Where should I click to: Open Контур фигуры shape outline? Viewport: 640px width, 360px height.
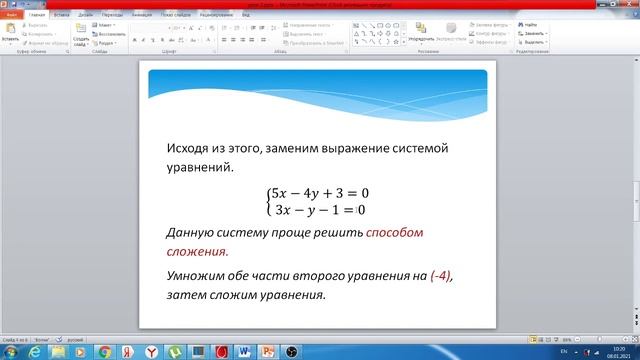(x=489, y=33)
